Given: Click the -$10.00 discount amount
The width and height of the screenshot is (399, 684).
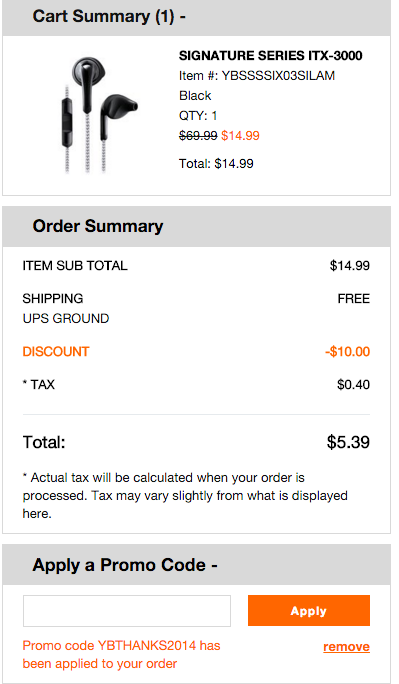Looking at the screenshot, I should [348, 352].
